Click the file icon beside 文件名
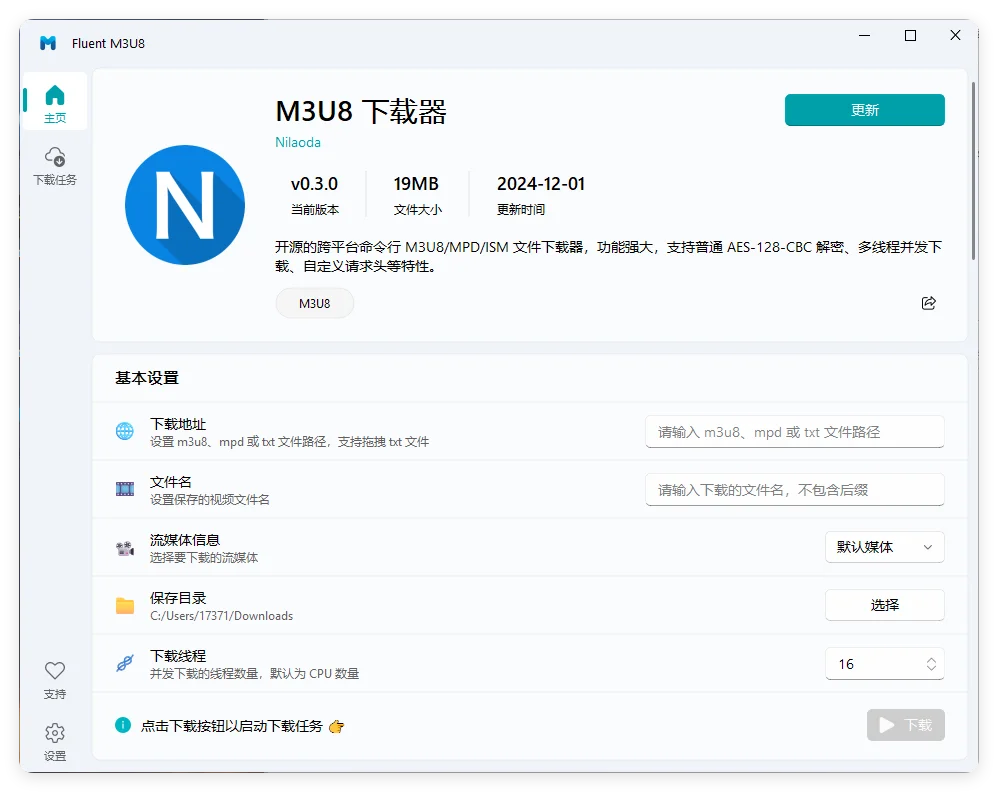Viewport: 998px width, 792px height. pos(124,489)
